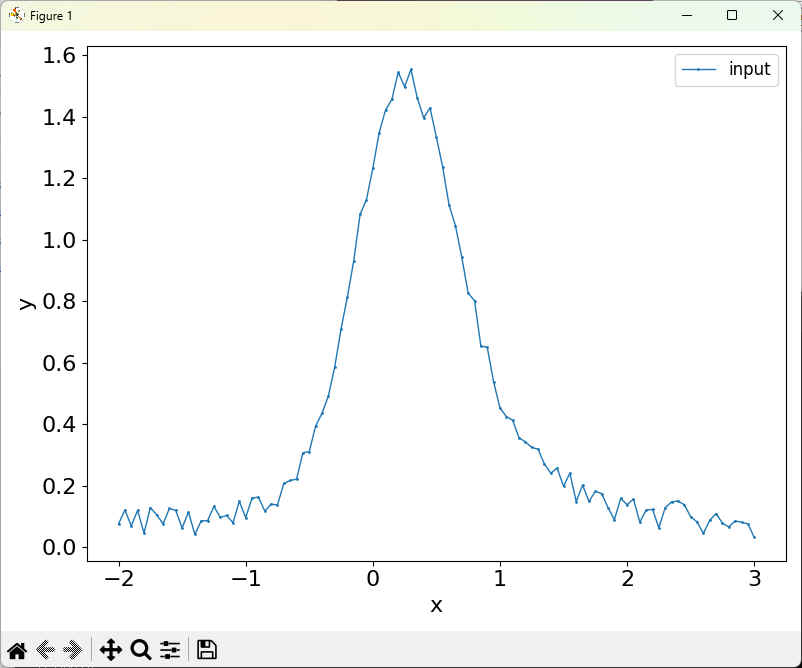This screenshot has width=802, height=668.
Task: Click the y-axis tick label 1.6
Action: pos(59,56)
